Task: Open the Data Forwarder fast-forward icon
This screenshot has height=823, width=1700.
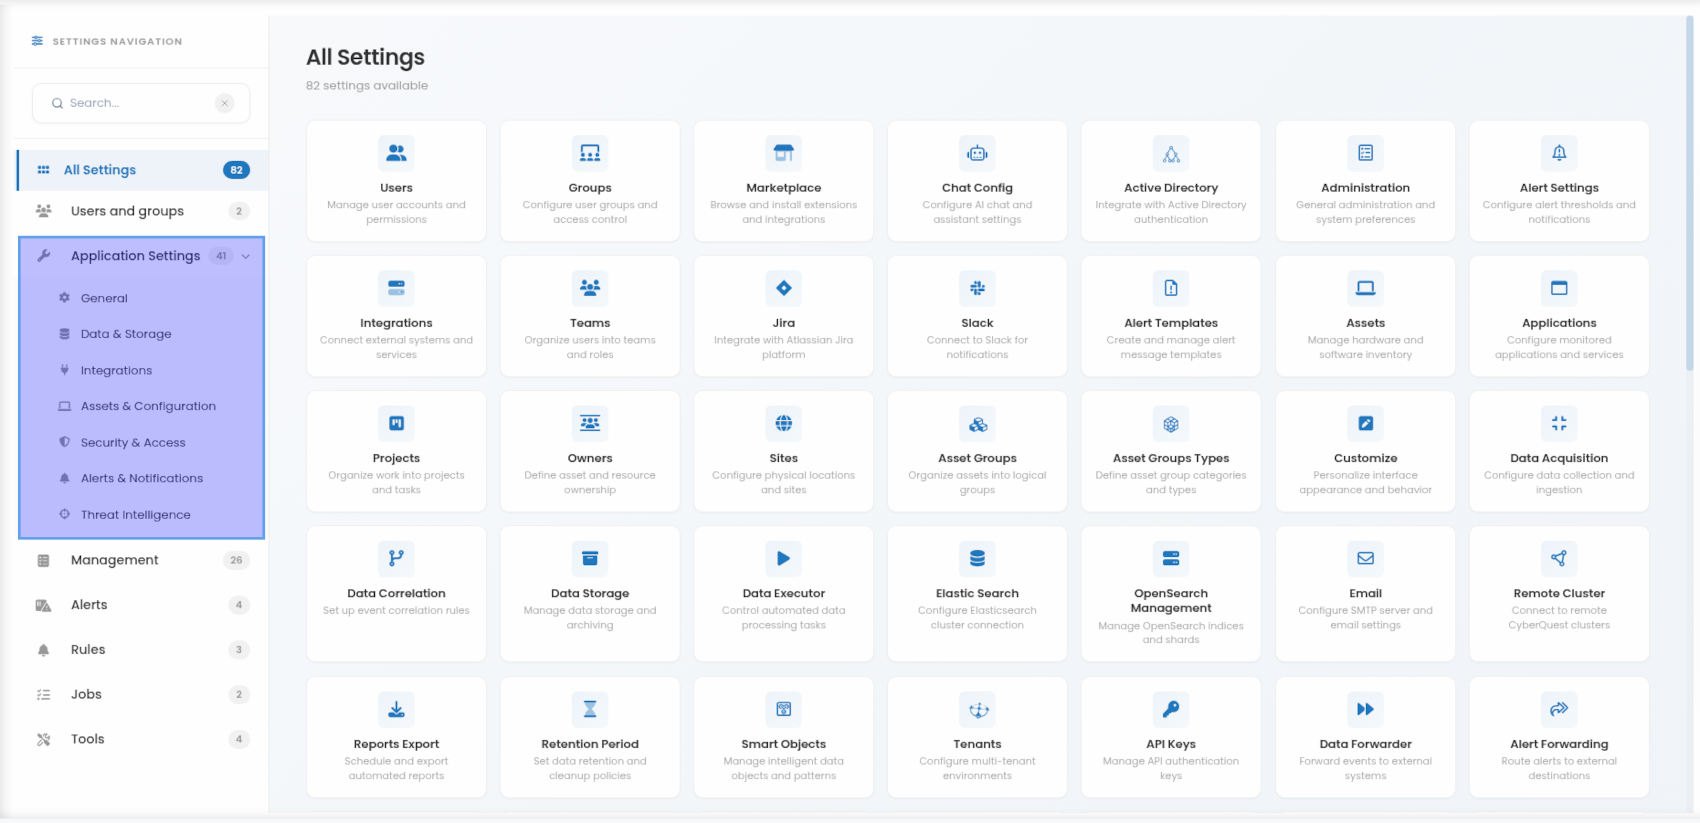Action: pyautogui.click(x=1365, y=709)
